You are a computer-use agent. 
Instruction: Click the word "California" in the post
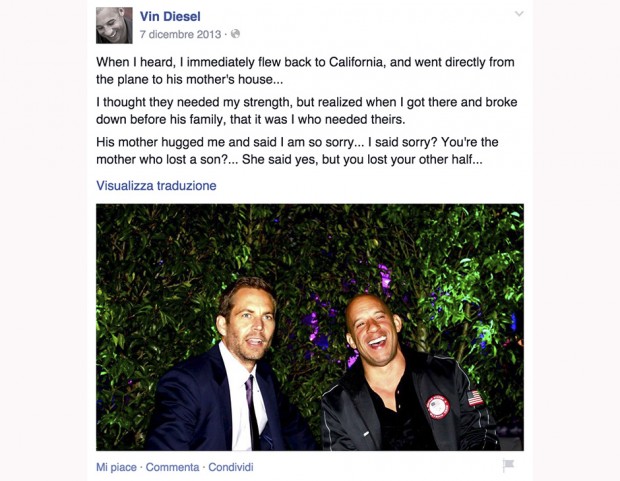coord(356,62)
